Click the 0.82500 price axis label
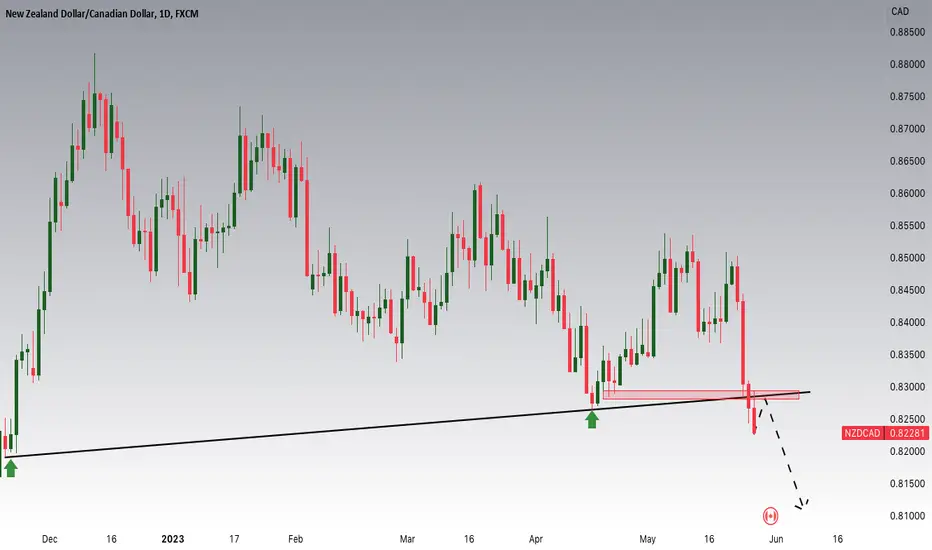This screenshot has width=932, height=550. (x=907, y=419)
